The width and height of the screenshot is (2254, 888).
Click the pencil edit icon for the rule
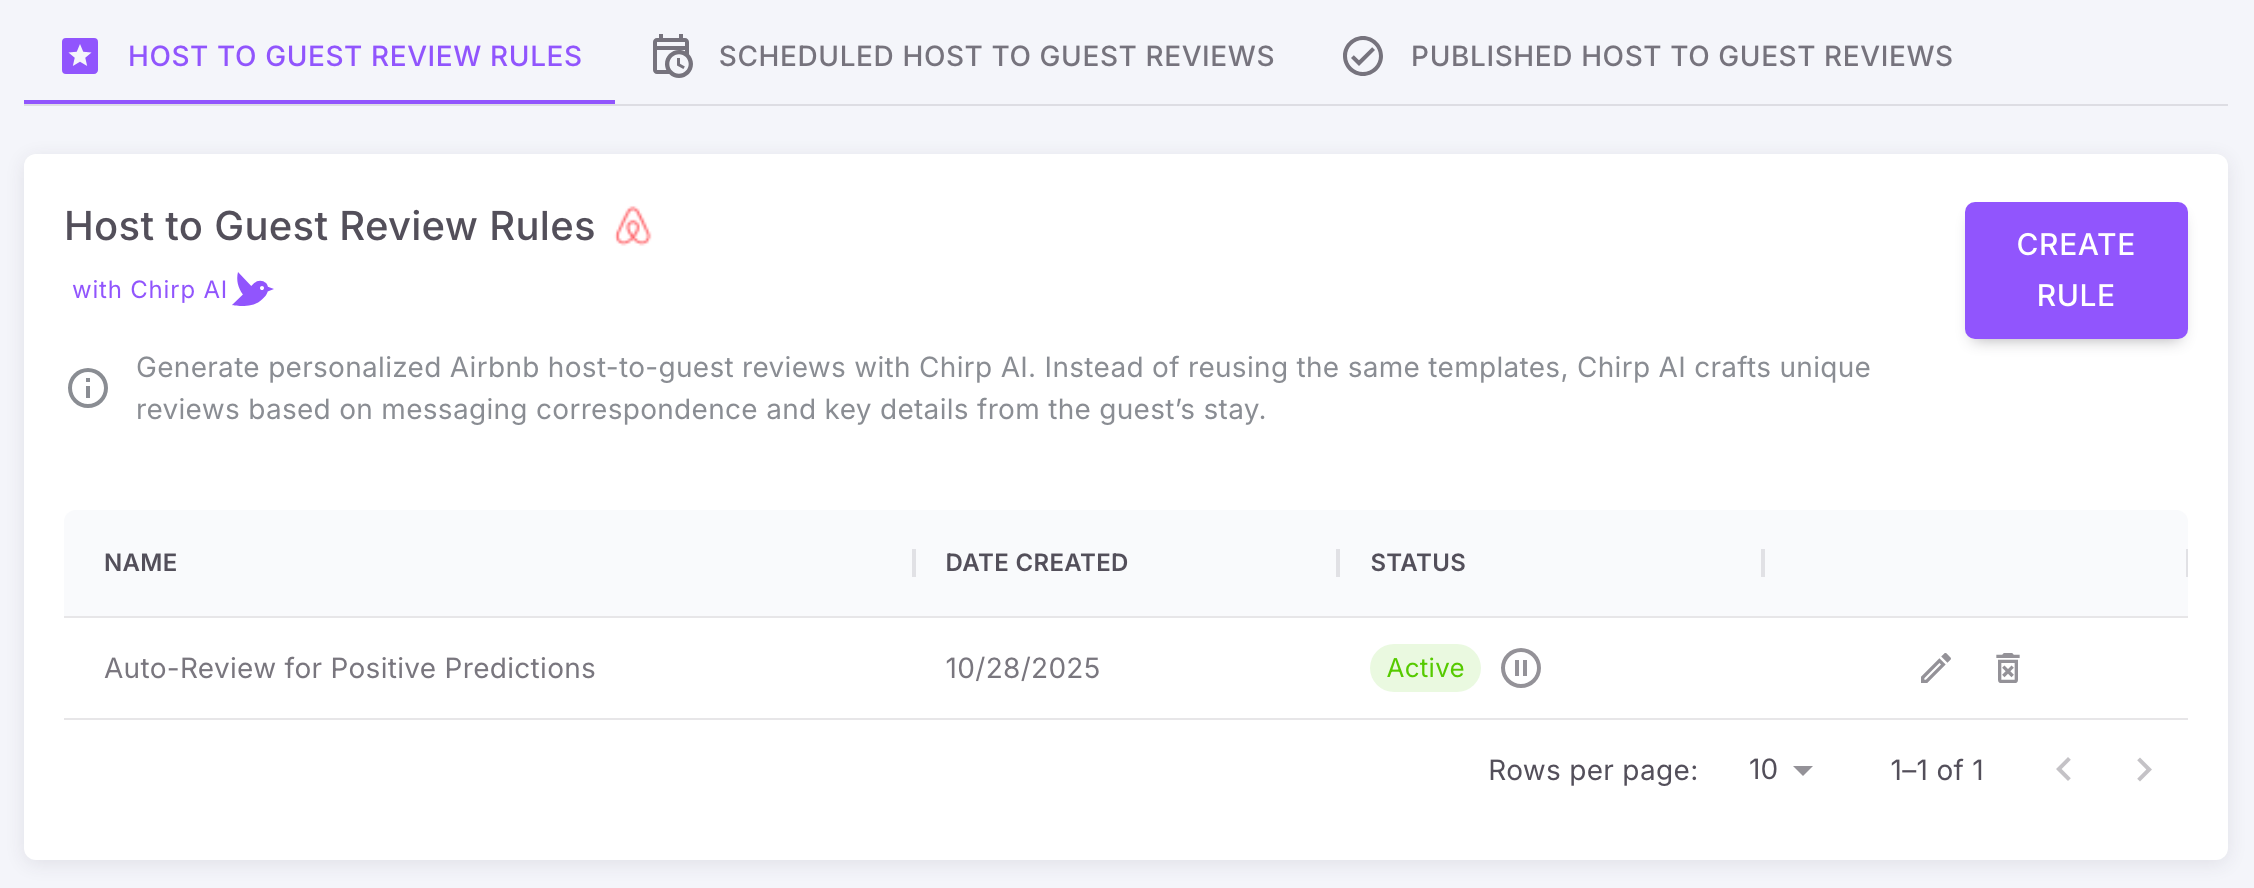point(1935,668)
